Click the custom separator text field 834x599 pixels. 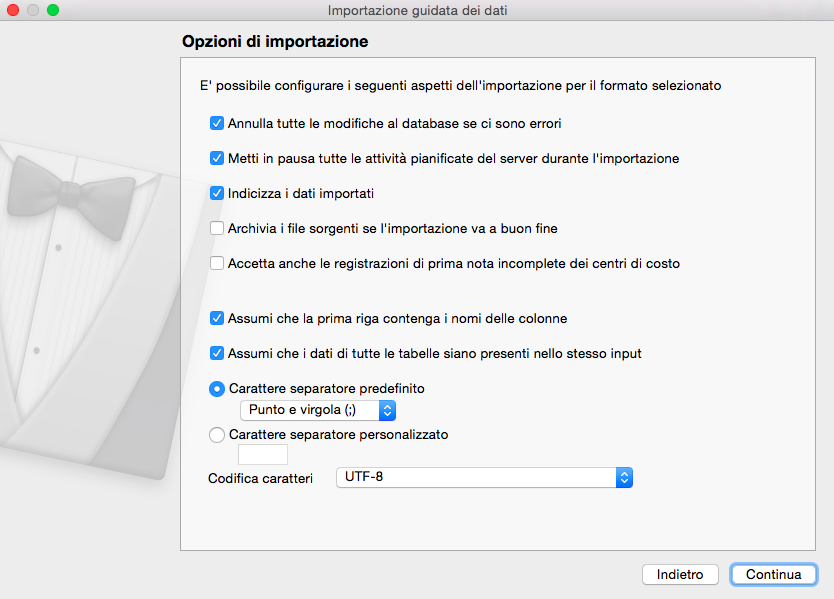(263, 455)
